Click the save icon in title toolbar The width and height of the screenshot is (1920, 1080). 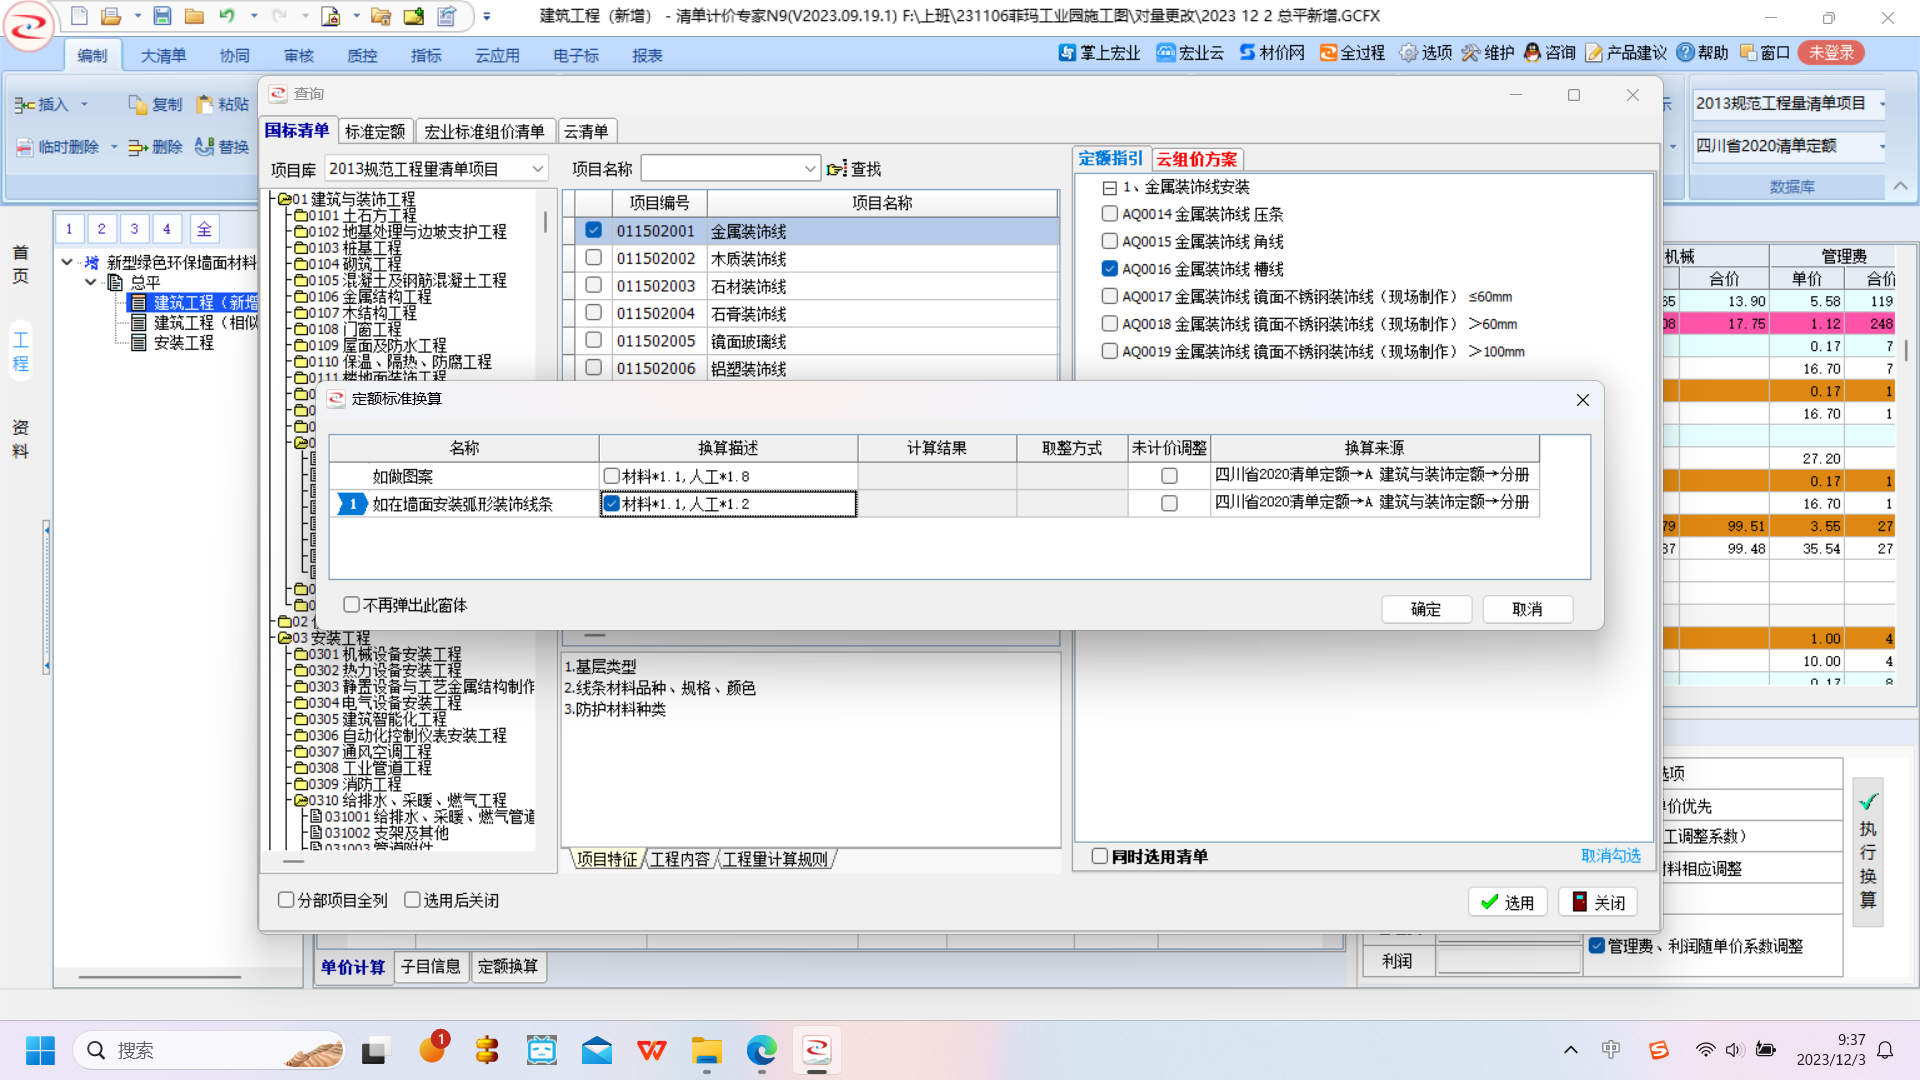pyautogui.click(x=162, y=16)
